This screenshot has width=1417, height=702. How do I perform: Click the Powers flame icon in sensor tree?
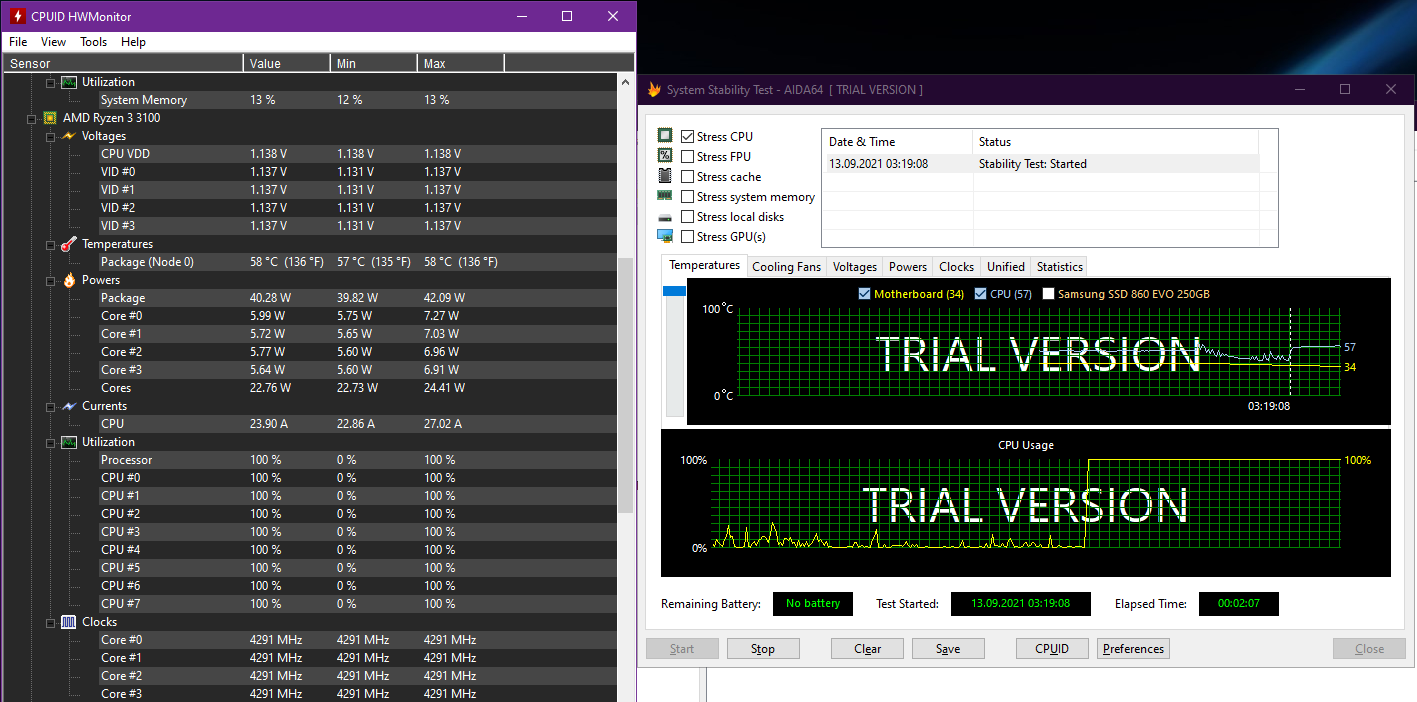(68, 280)
